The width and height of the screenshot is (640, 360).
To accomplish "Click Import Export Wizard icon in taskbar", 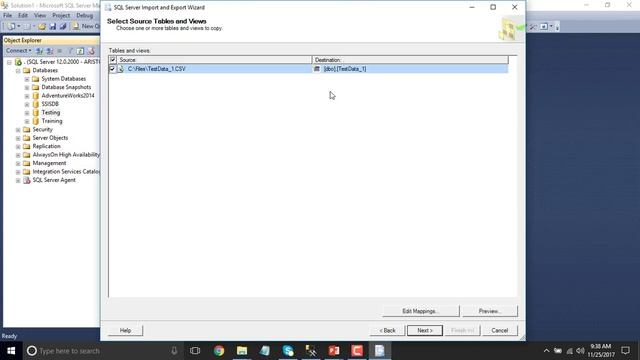I will [x=380, y=351].
